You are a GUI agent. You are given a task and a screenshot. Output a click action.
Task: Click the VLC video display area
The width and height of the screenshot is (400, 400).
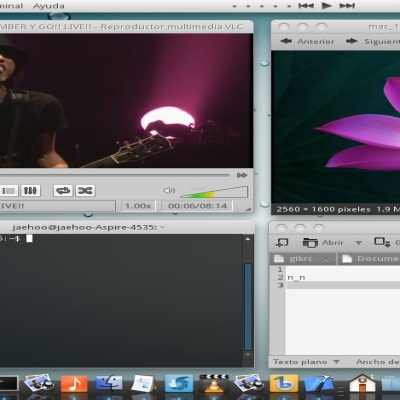coord(126,100)
